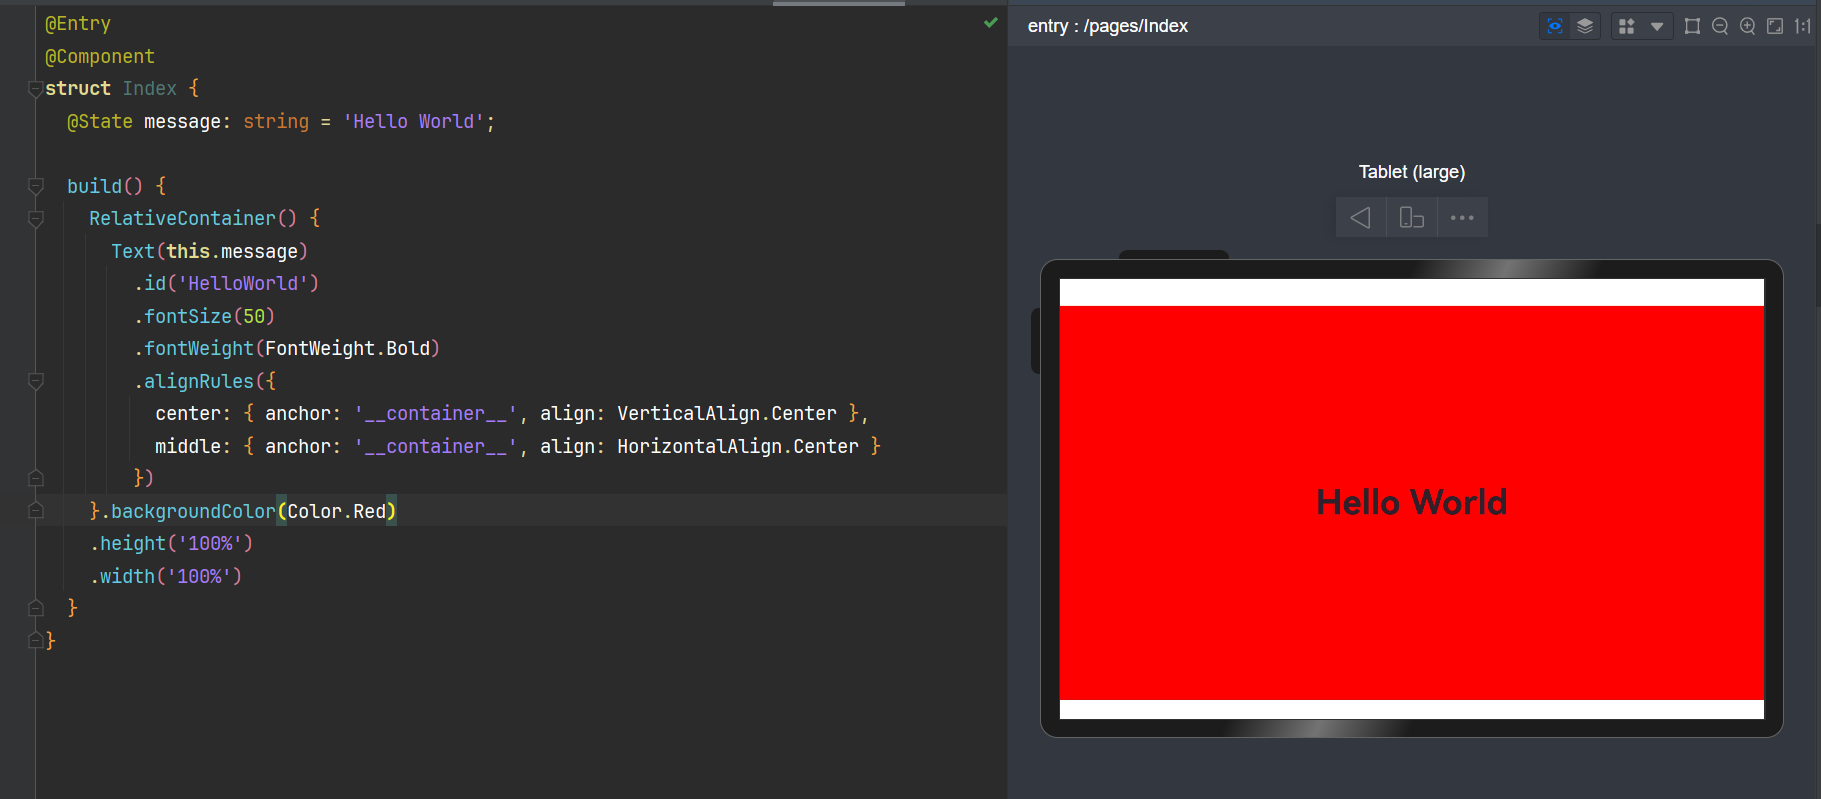Click the layers stack icon in previewer
The width and height of the screenshot is (1821, 799).
click(1585, 26)
